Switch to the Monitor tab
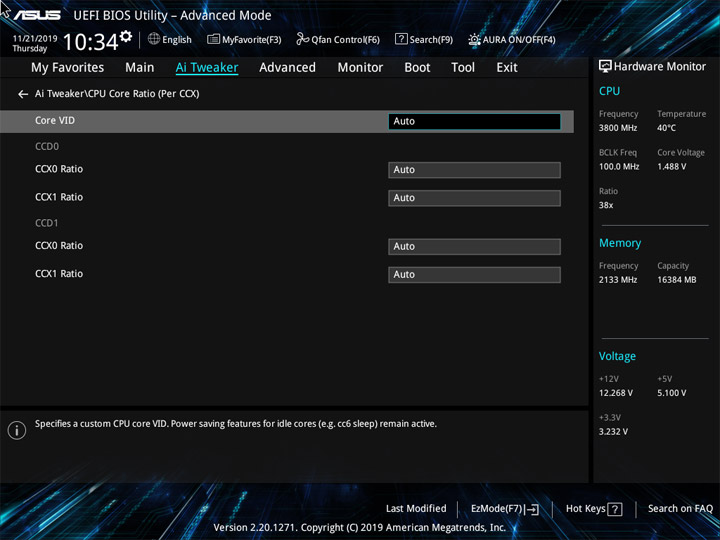720x540 pixels. [x=360, y=68]
